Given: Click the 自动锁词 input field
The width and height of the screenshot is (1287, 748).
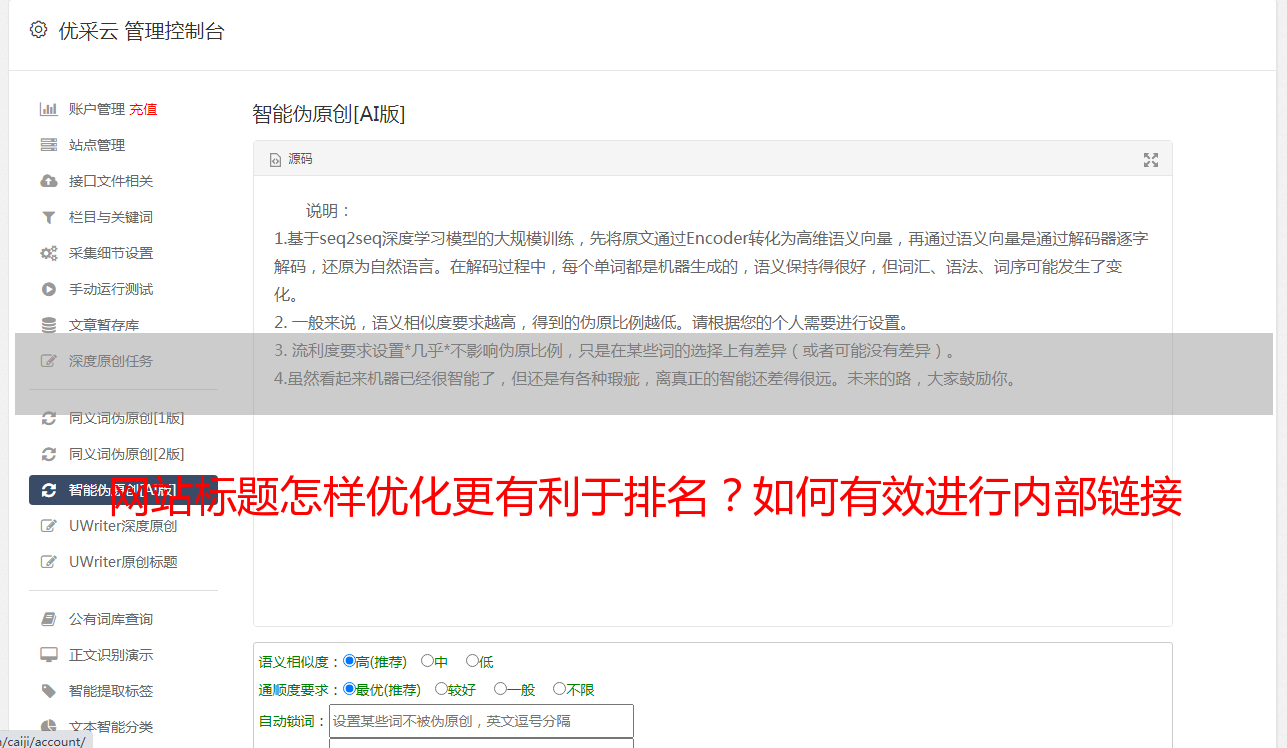Looking at the screenshot, I should 481,721.
